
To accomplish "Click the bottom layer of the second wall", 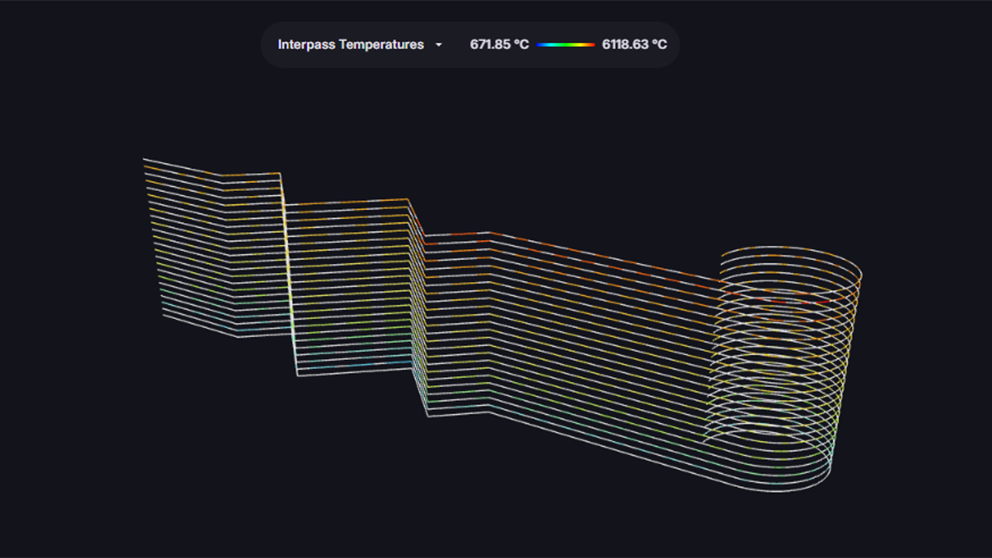I will coord(355,369).
